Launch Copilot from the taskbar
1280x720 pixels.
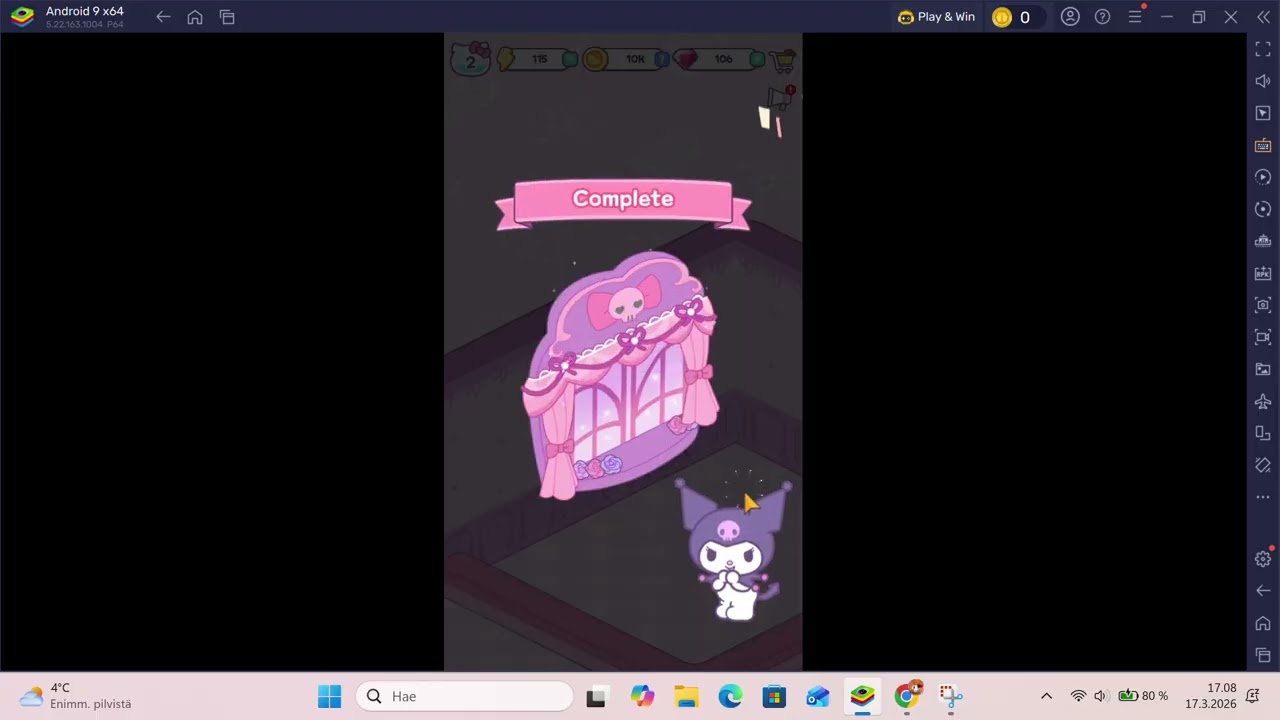[x=642, y=696]
